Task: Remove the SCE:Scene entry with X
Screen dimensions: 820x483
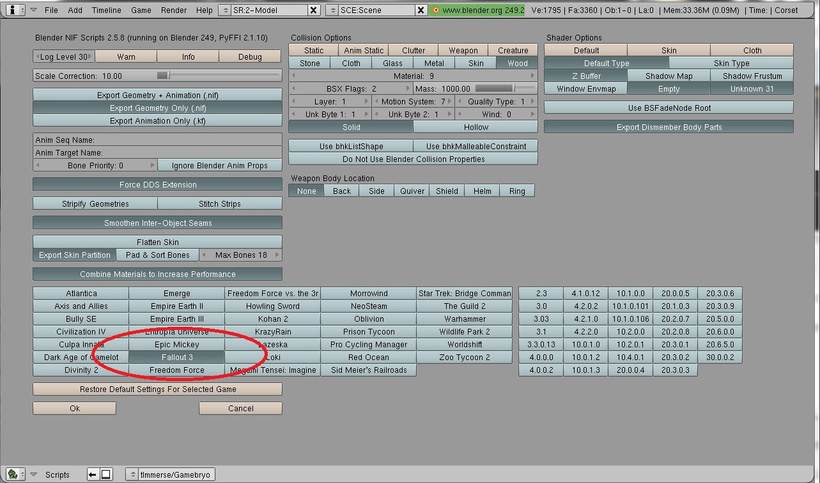Action: [420, 10]
